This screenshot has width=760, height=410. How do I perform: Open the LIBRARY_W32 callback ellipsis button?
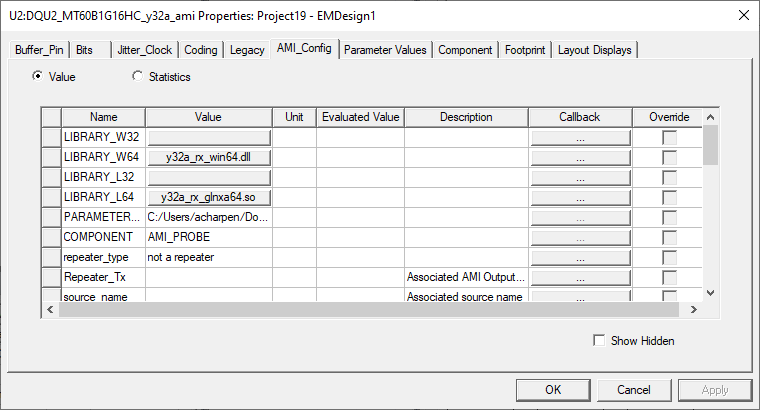coord(581,138)
